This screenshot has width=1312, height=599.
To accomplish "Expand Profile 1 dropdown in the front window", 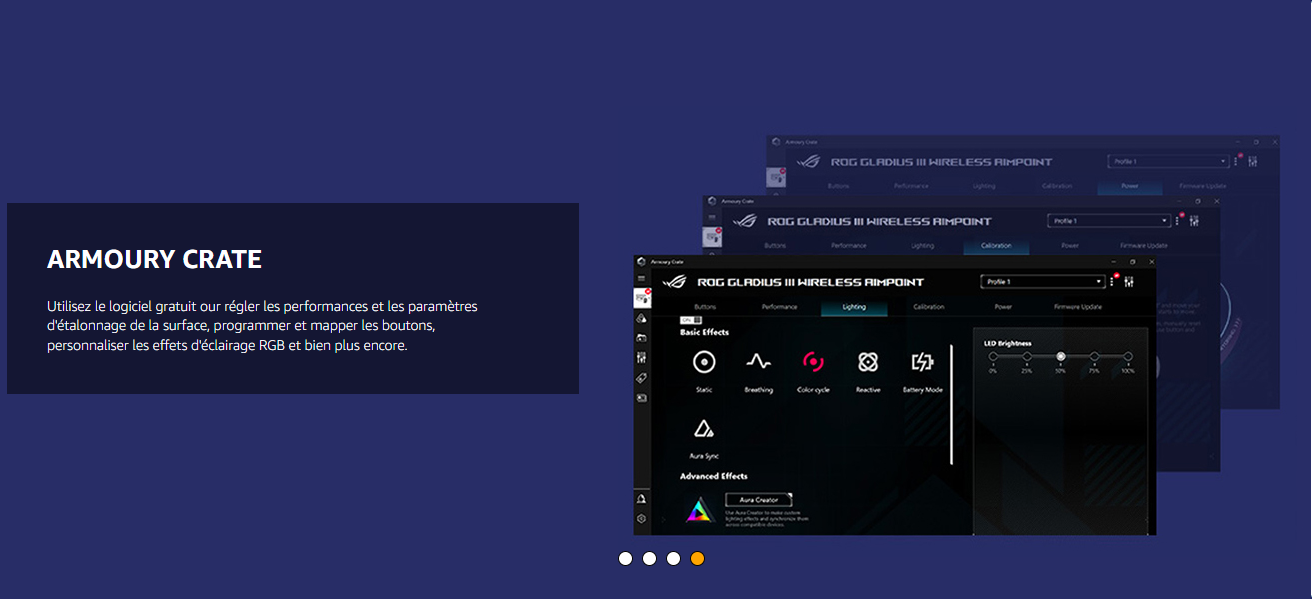I will coord(1042,282).
